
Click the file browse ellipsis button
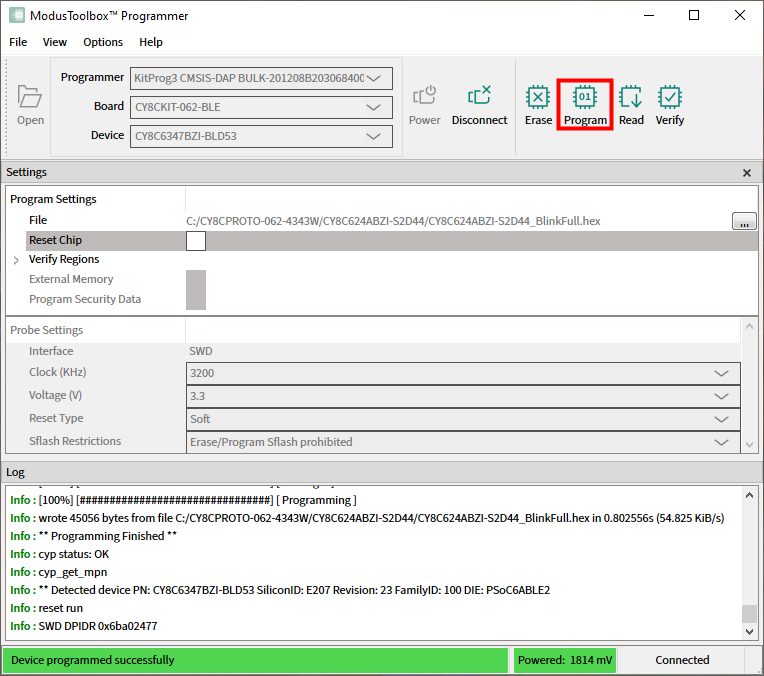coord(744,221)
